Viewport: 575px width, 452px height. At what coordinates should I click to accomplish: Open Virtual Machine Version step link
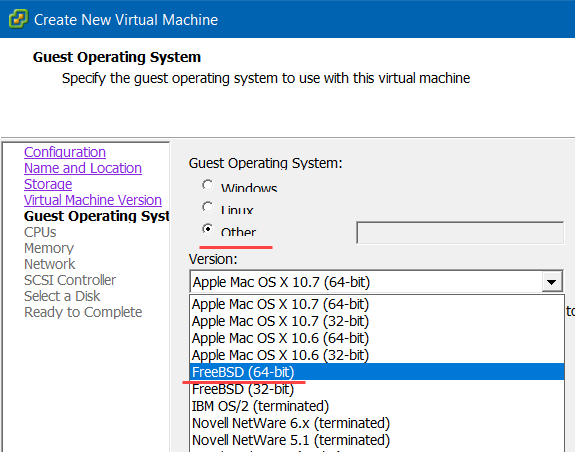[93, 200]
